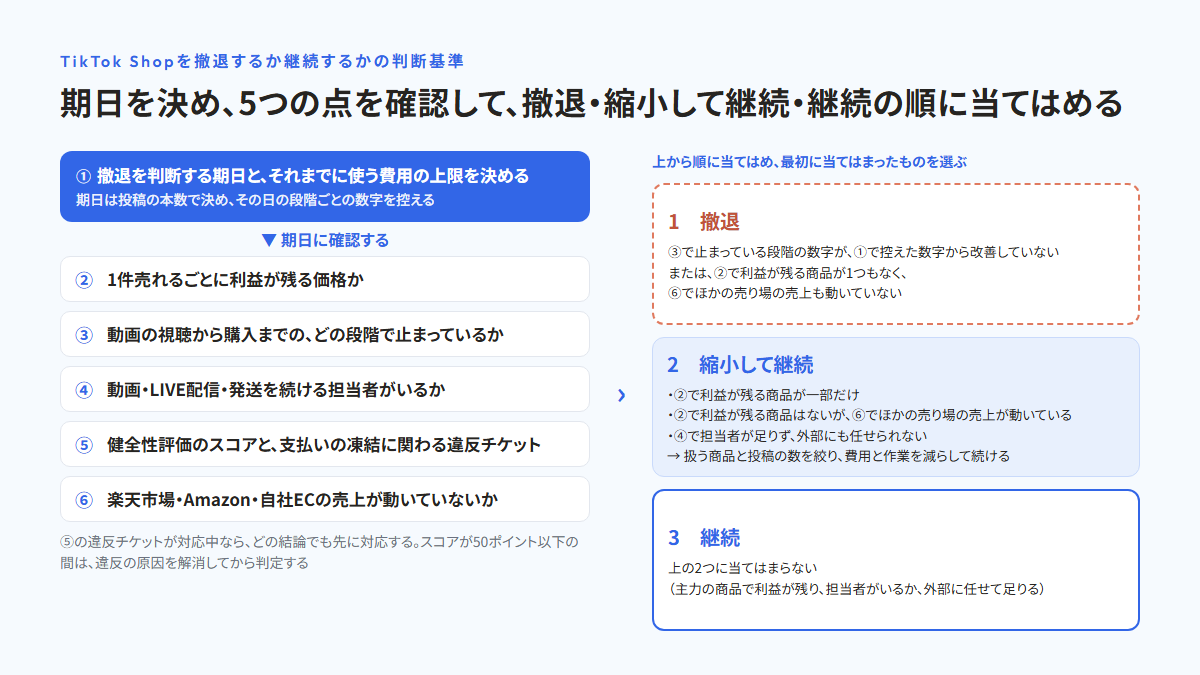Viewport: 1200px width, 675px height.
Task: Click the main headline starting '期日を決め、5つの点を確認して'
Action: coord(591,104)
